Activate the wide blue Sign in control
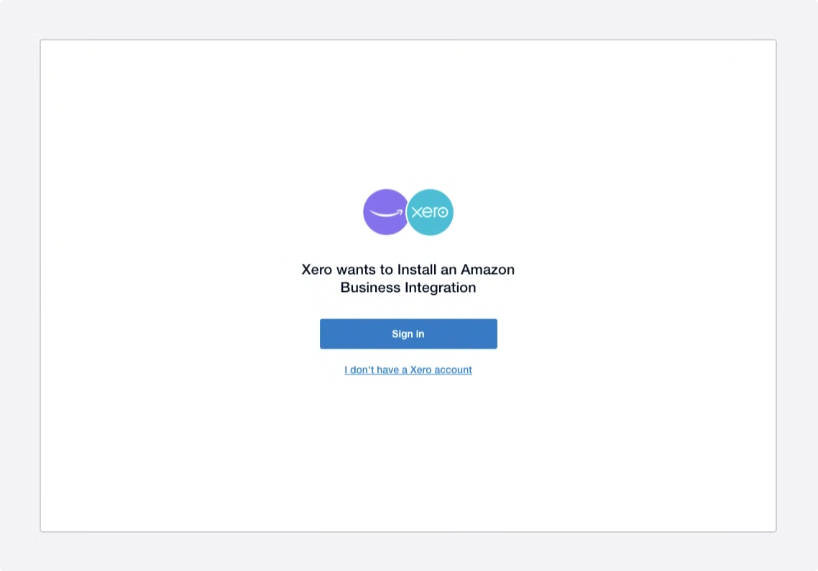Image resolution: width=818 pixels, height=571 pixels. click(408, 334)
